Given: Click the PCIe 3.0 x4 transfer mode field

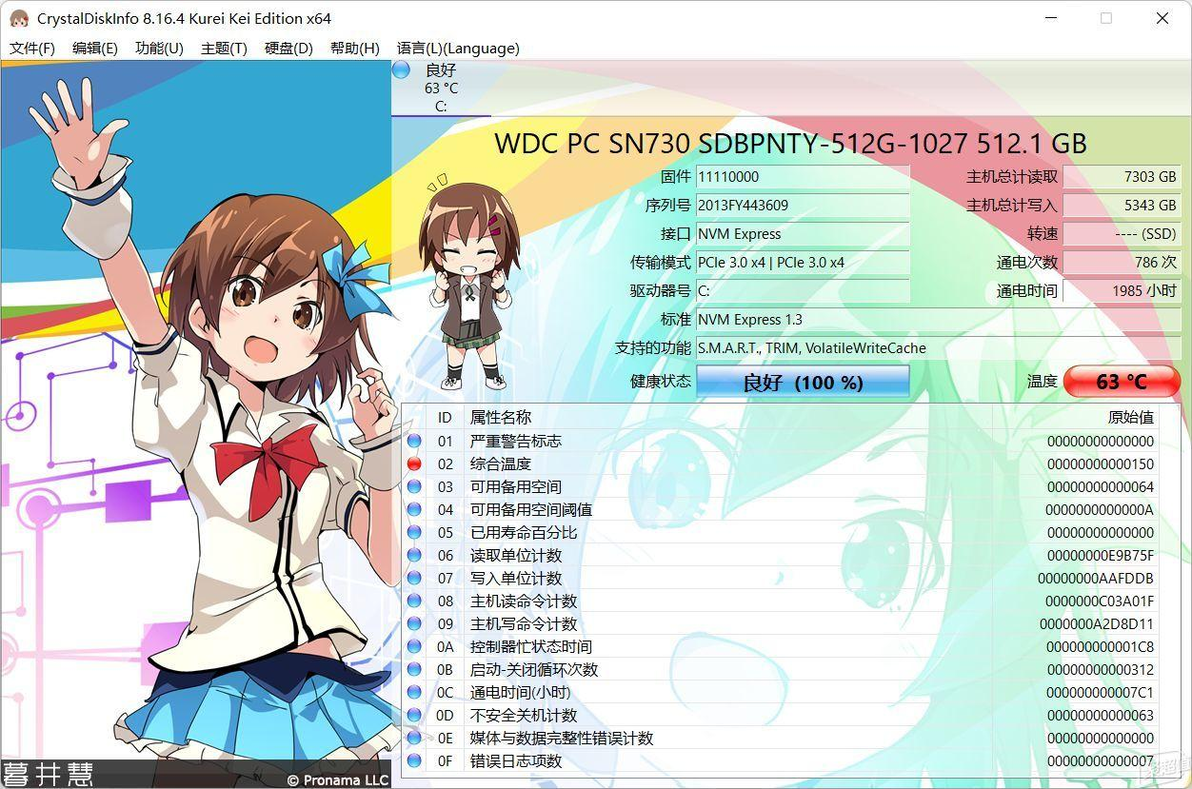Looking at the screenshot, I should (x=803, y=262).
